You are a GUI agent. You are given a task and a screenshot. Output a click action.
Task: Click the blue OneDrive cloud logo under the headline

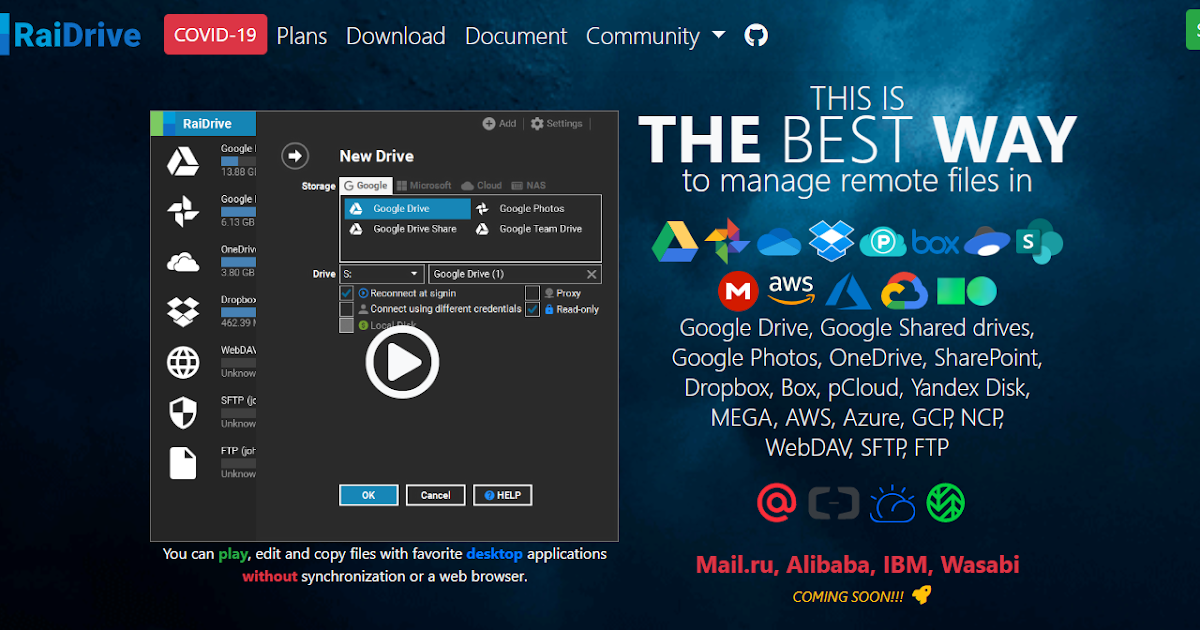[779, 242]
